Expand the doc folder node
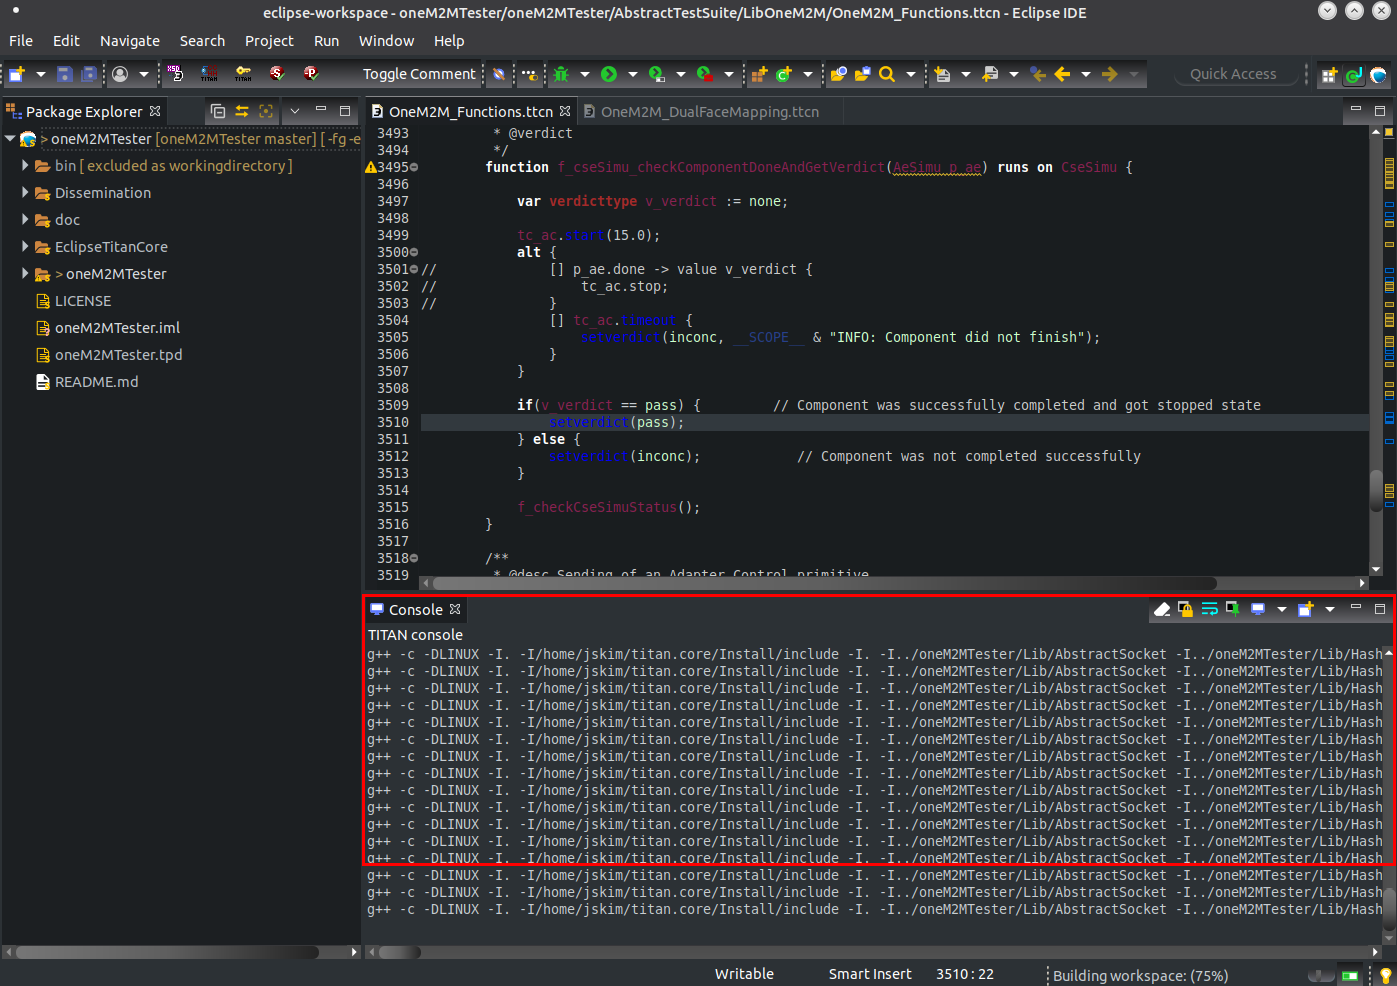 point(25,220)
